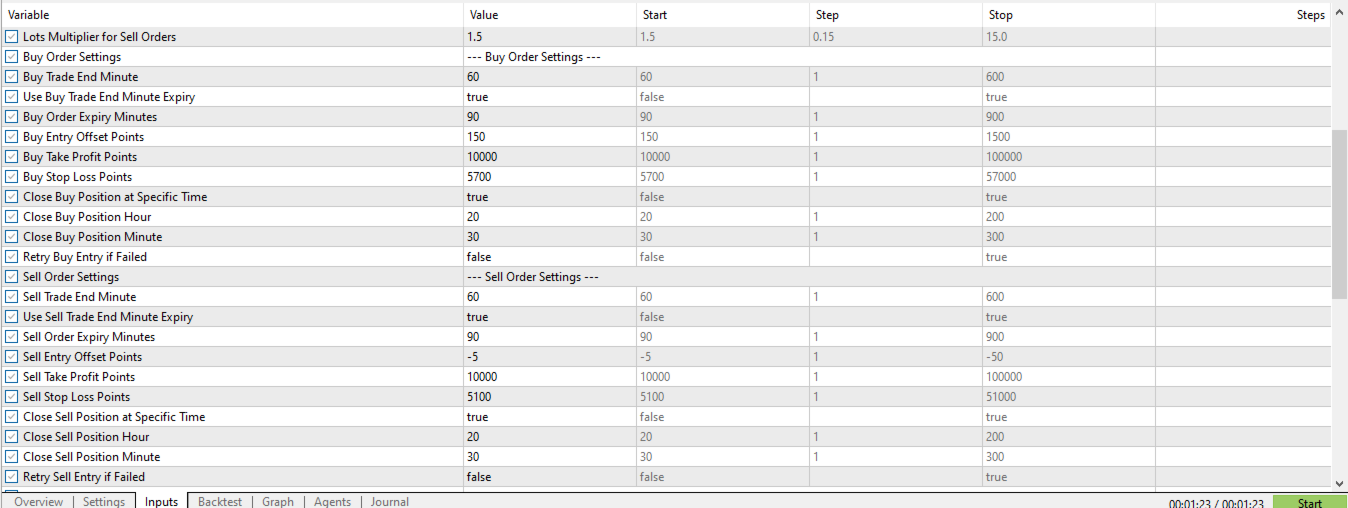
Task: Open the Journal tab
Action: (x=390, y=502)
